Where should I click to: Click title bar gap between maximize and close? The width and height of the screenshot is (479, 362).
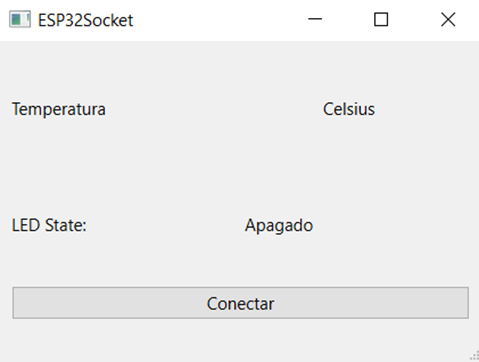tap(414, 19)
